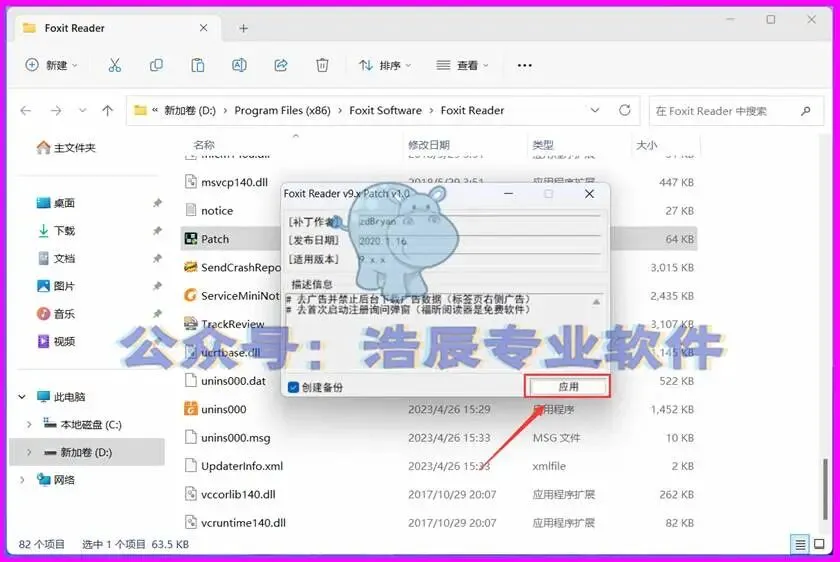
Task: Open 音乐 in the sidebar
Action: click(x=56, y=314)
